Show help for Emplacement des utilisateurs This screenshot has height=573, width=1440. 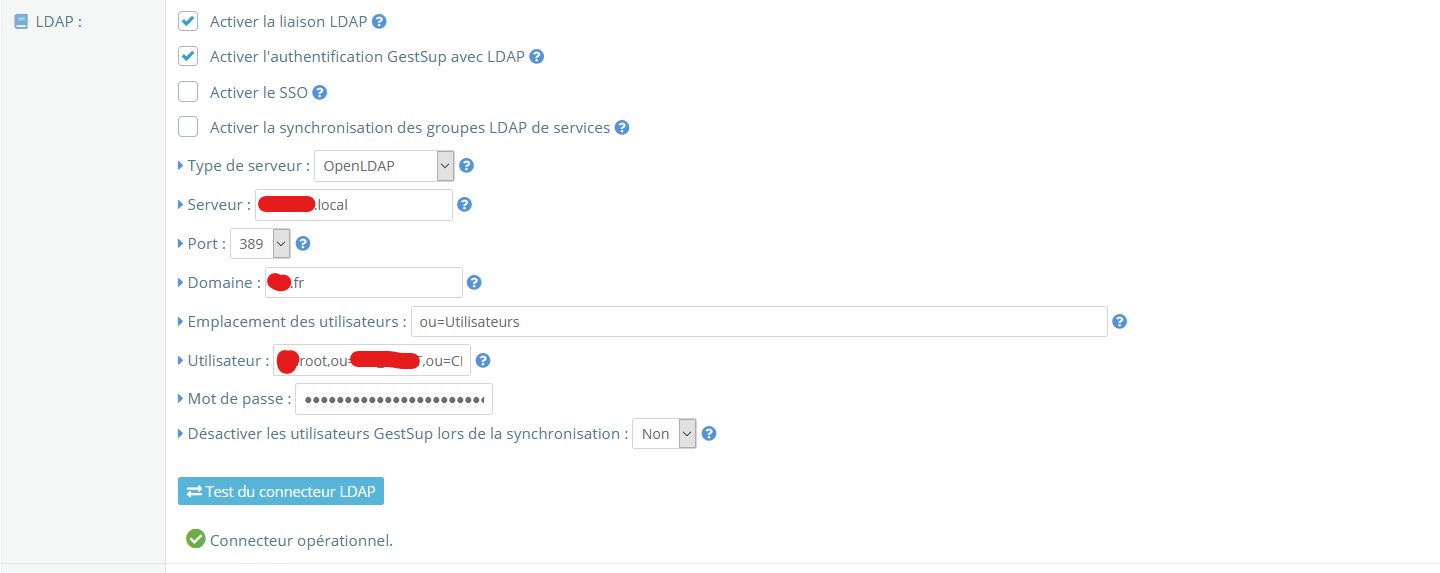[x=1120, y=322]
